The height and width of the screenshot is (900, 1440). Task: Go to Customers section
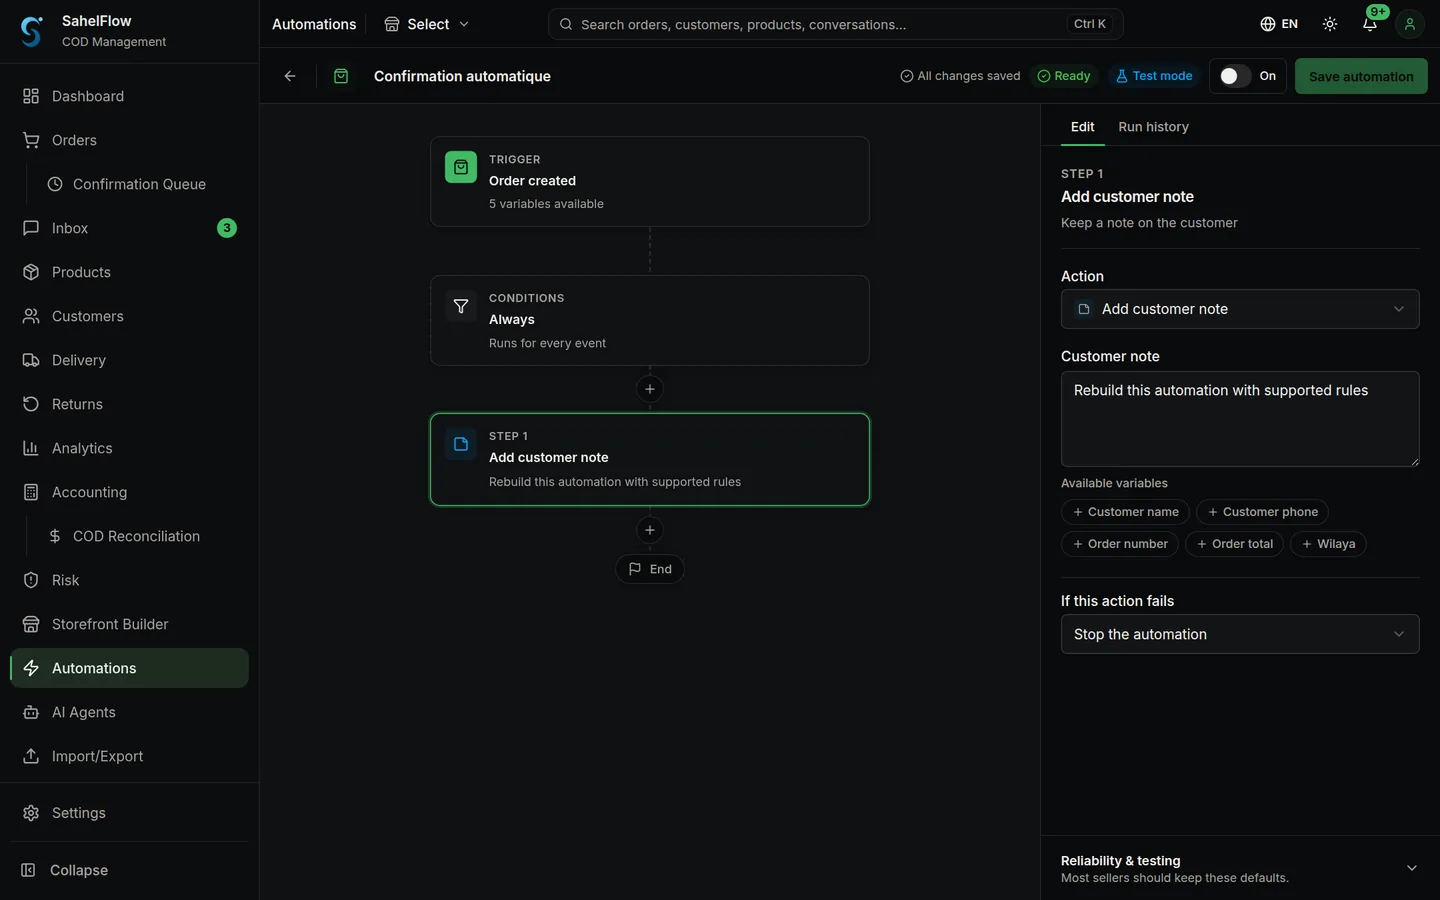point(129,316)
